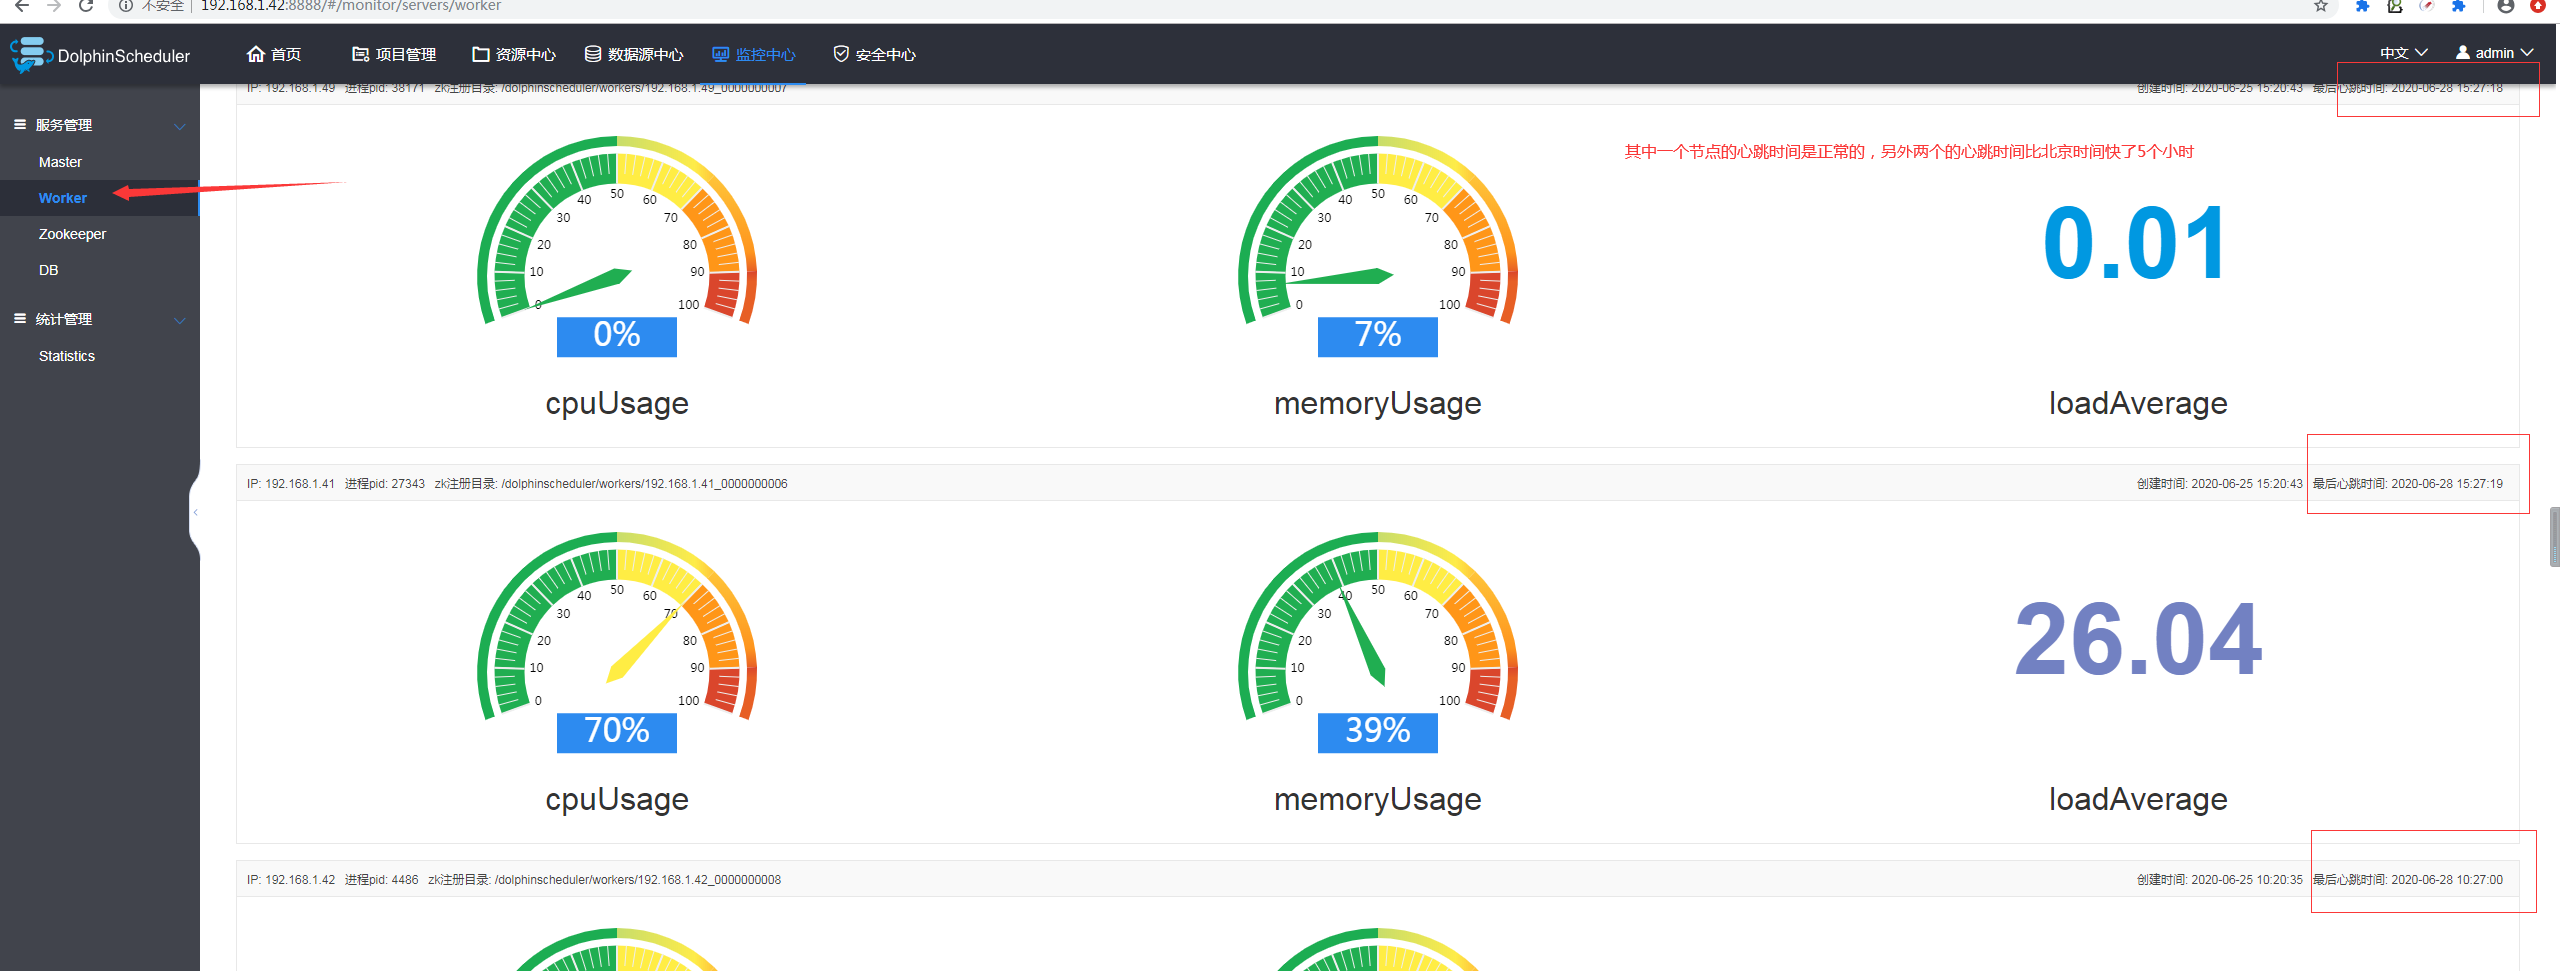Image resolution: width=2560 pixels, height=971 pixels.
Task: Click the "7%" memoryUsage value
Action: coord(1378,335)
